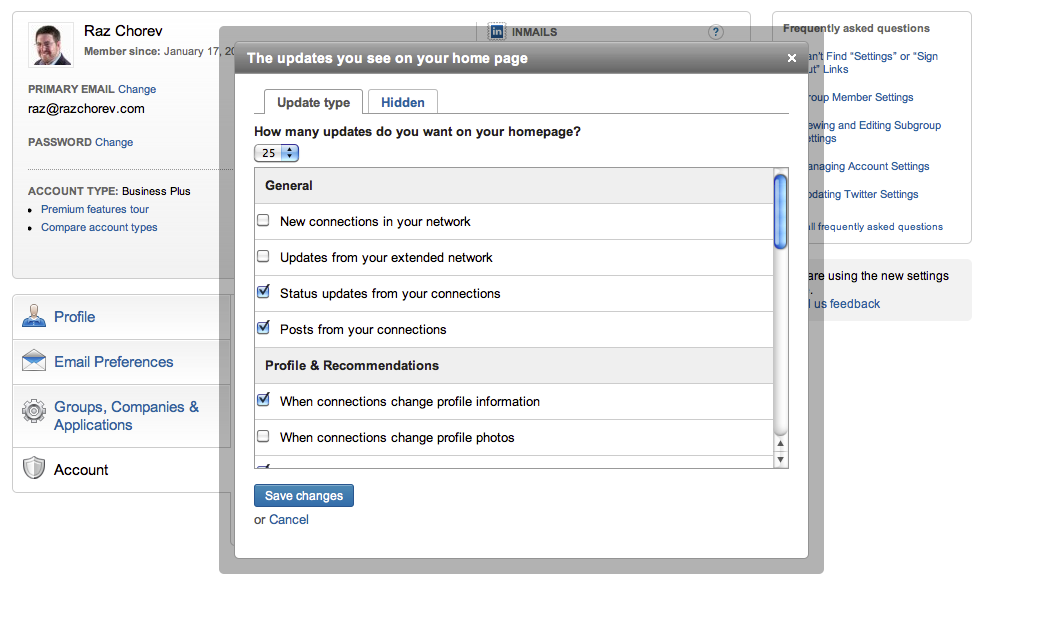Uncheck Status updates from your connections
Screen dimensions: 1050x623
point(264,293)
